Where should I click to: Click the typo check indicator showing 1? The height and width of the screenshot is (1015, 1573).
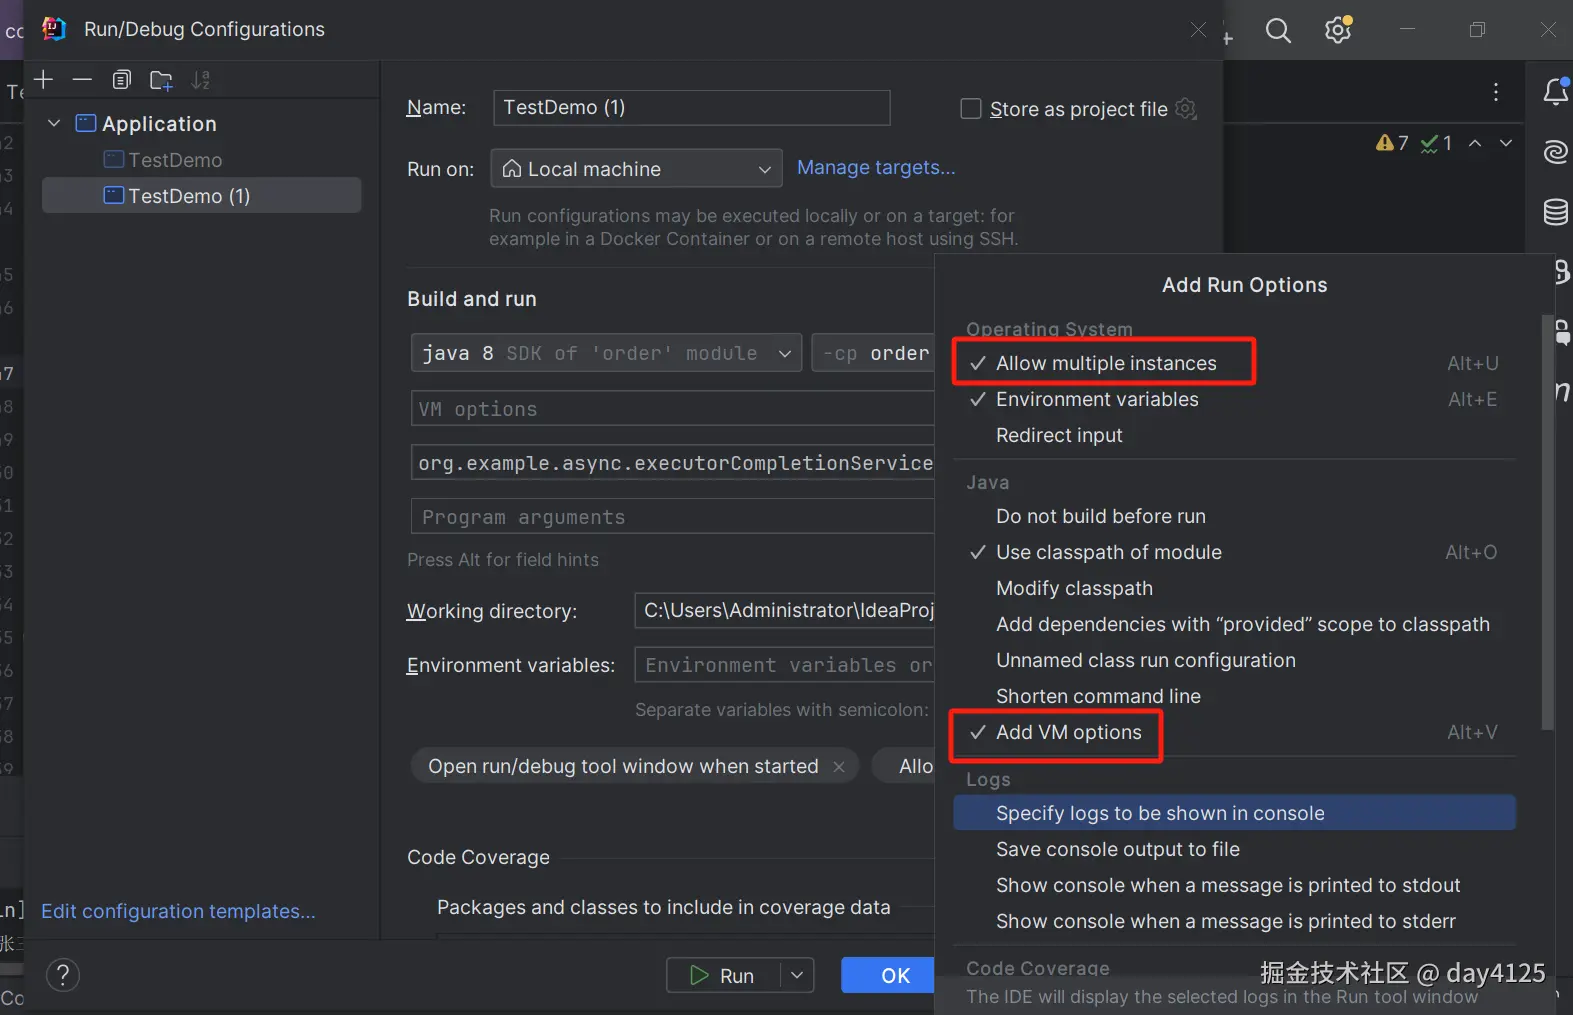(1436, 143)
